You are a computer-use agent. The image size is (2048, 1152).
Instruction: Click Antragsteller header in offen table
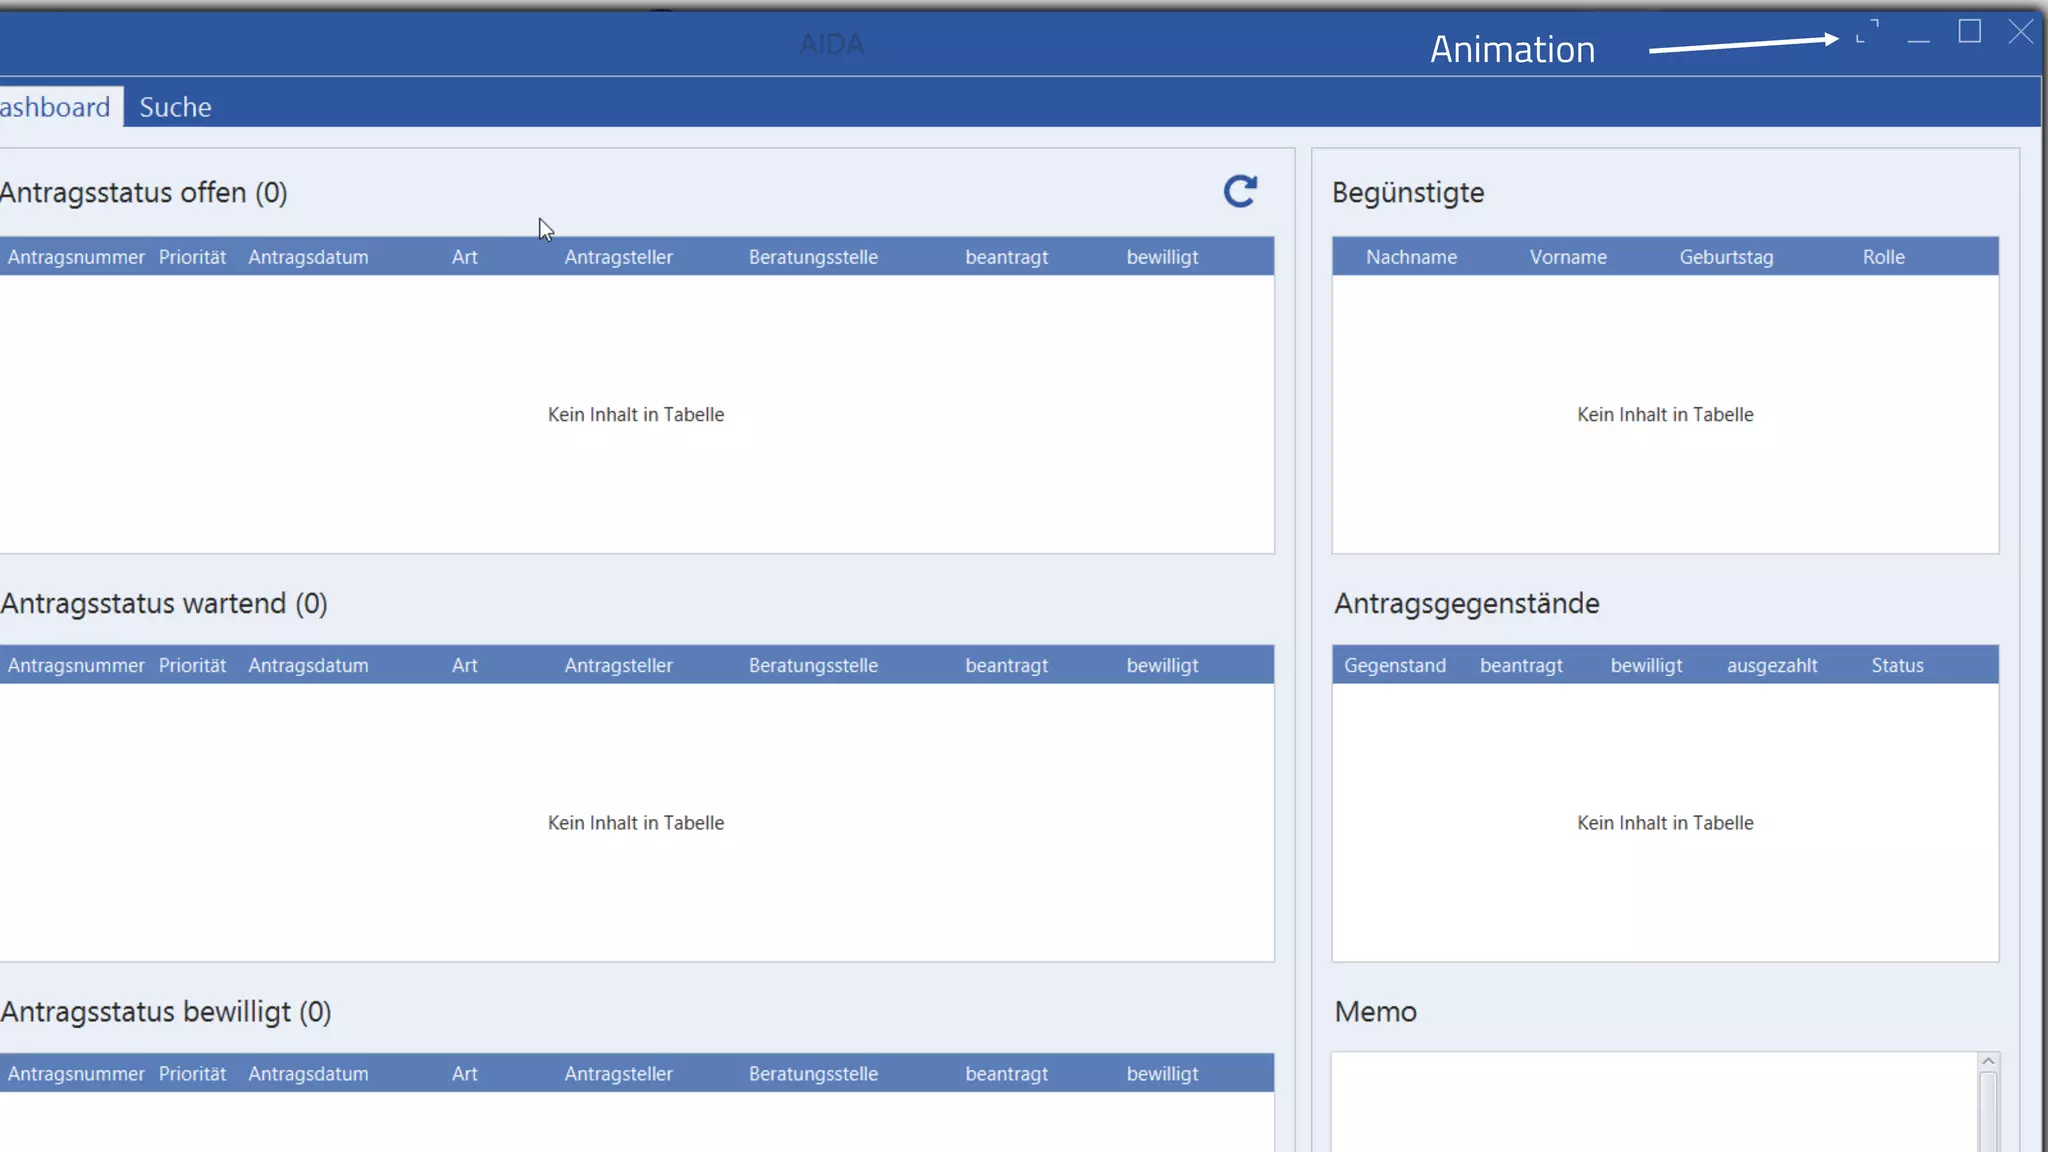pyautogui.click(x=618, y=257)
